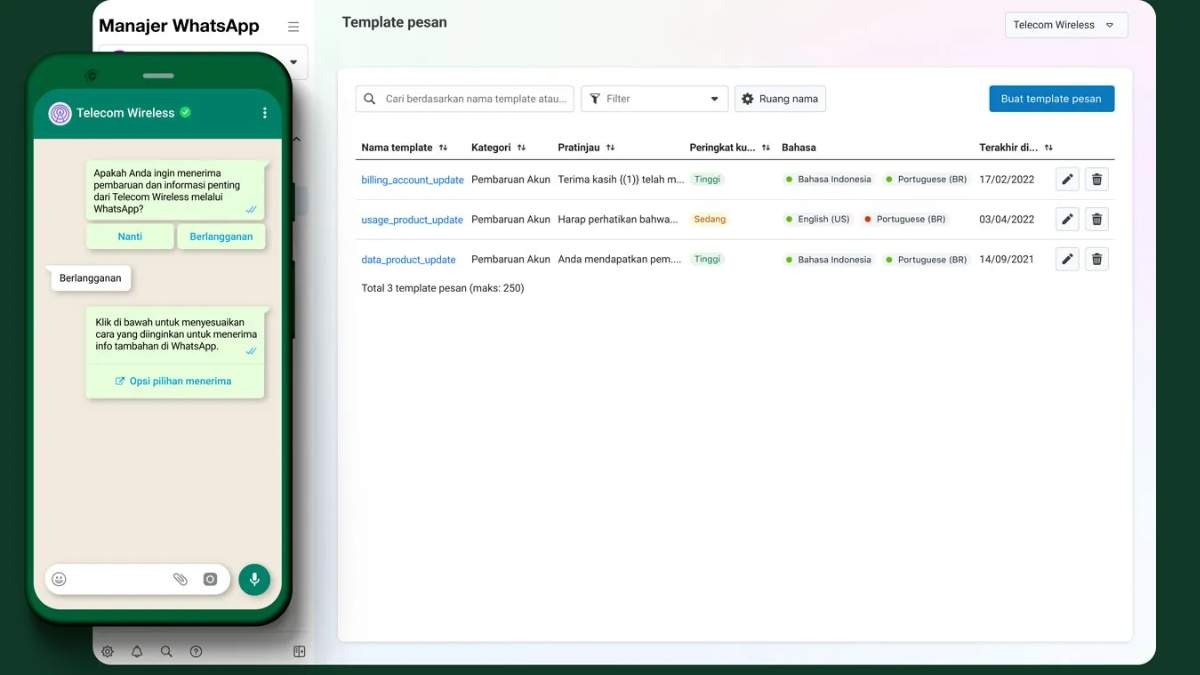Open the settings gear in bottom sidebar

[x=108, y=652]
